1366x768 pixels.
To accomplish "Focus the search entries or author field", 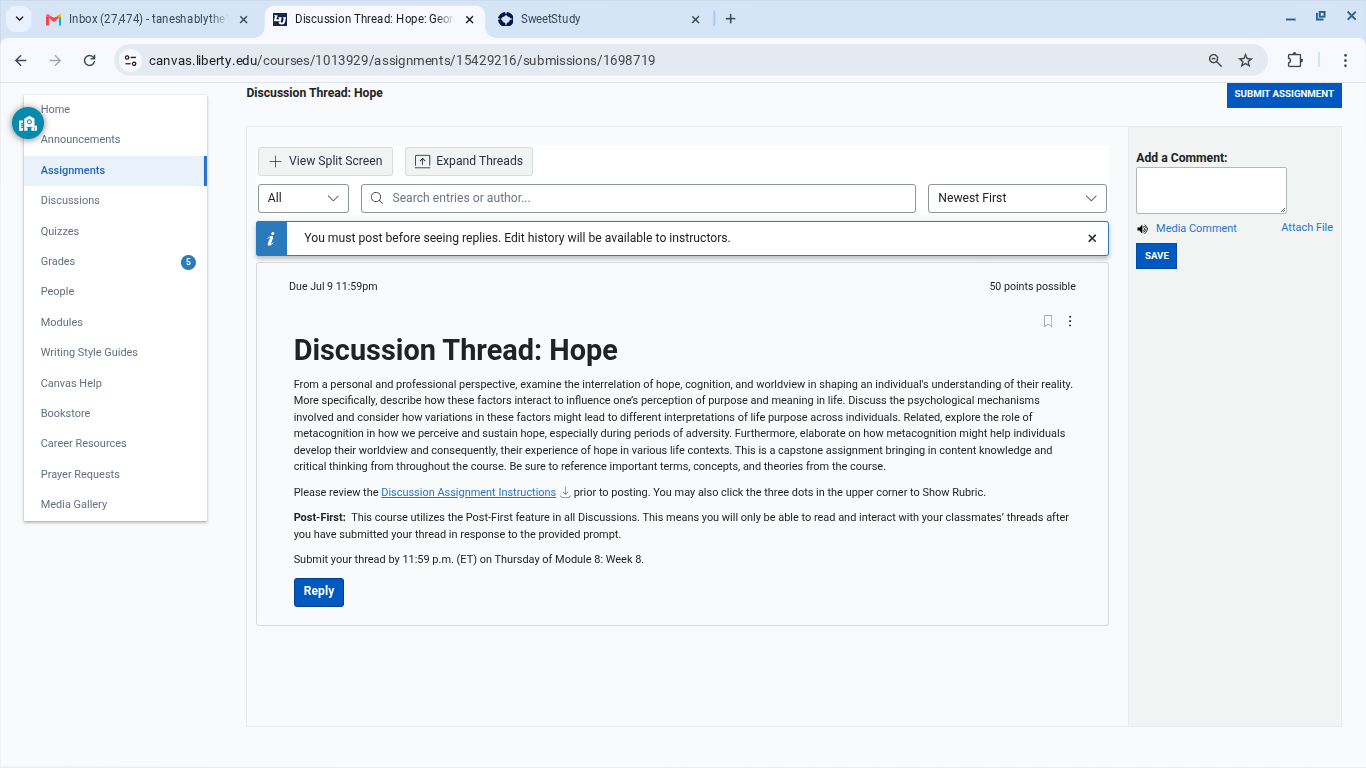I will click(x=638, y=198).
